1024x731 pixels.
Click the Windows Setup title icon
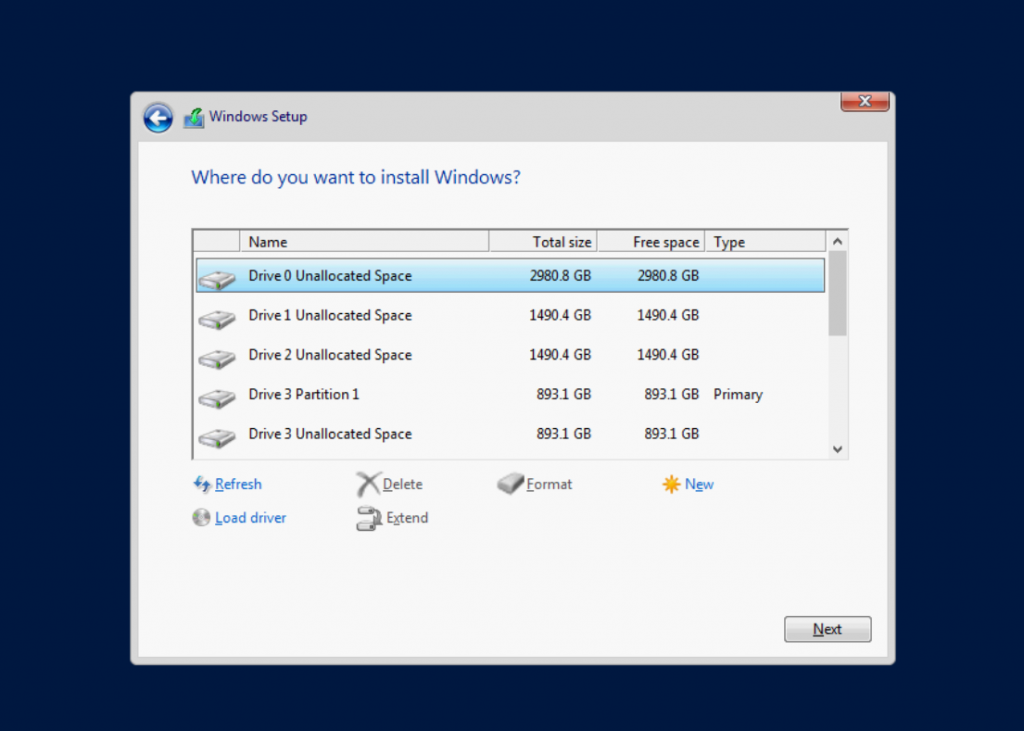pyautogui.click(x=193, y=118)
